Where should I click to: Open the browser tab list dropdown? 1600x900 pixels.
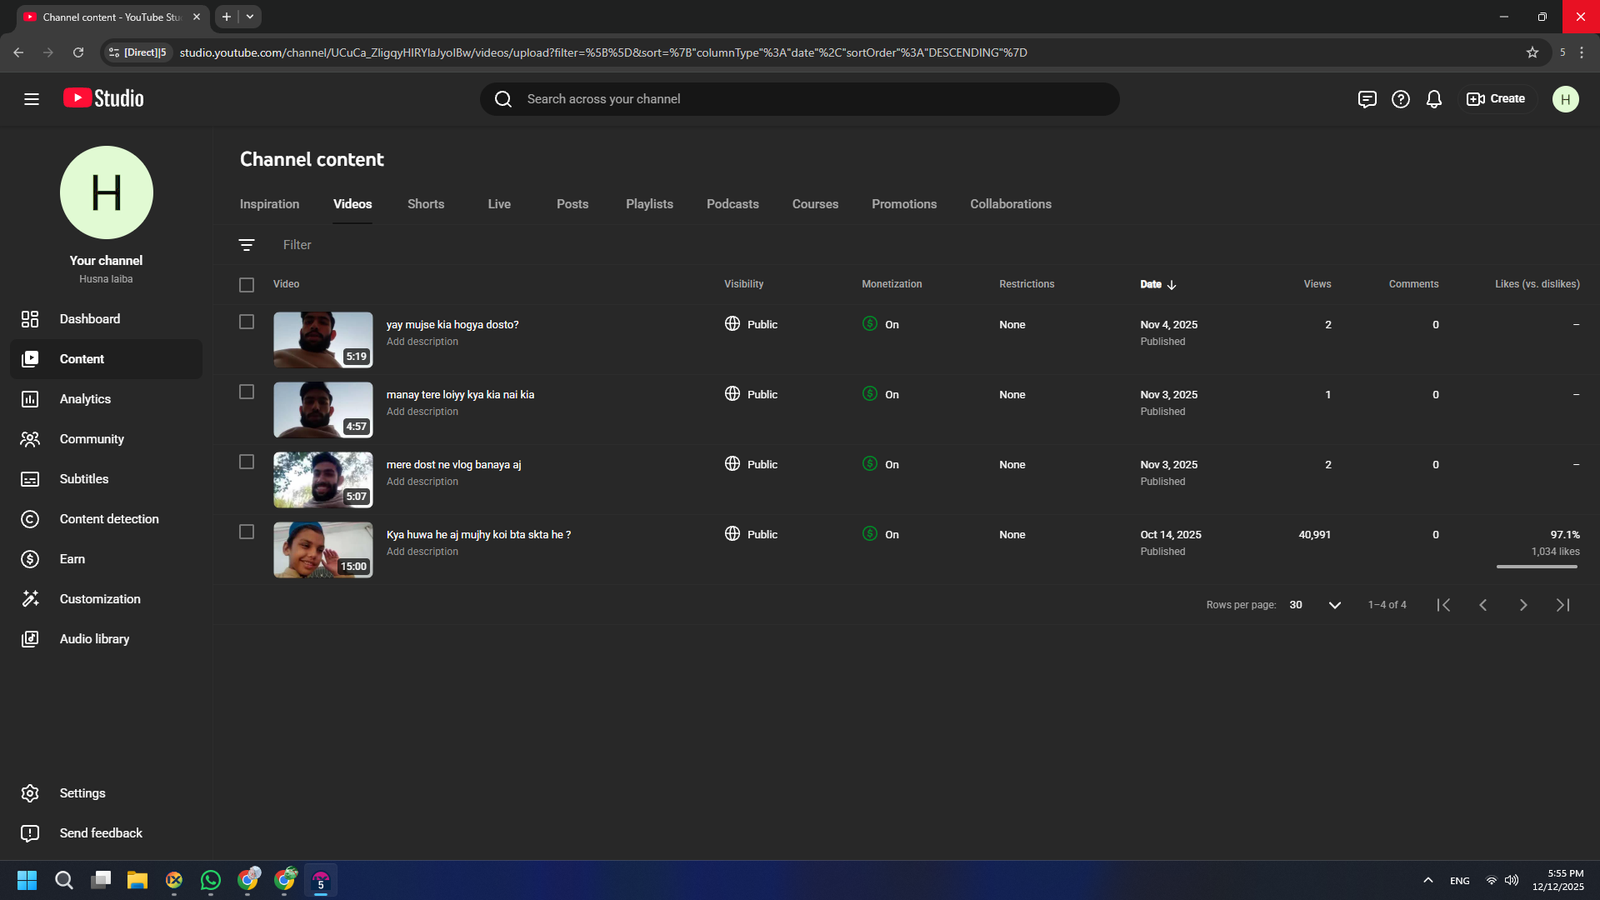[250, 17]
